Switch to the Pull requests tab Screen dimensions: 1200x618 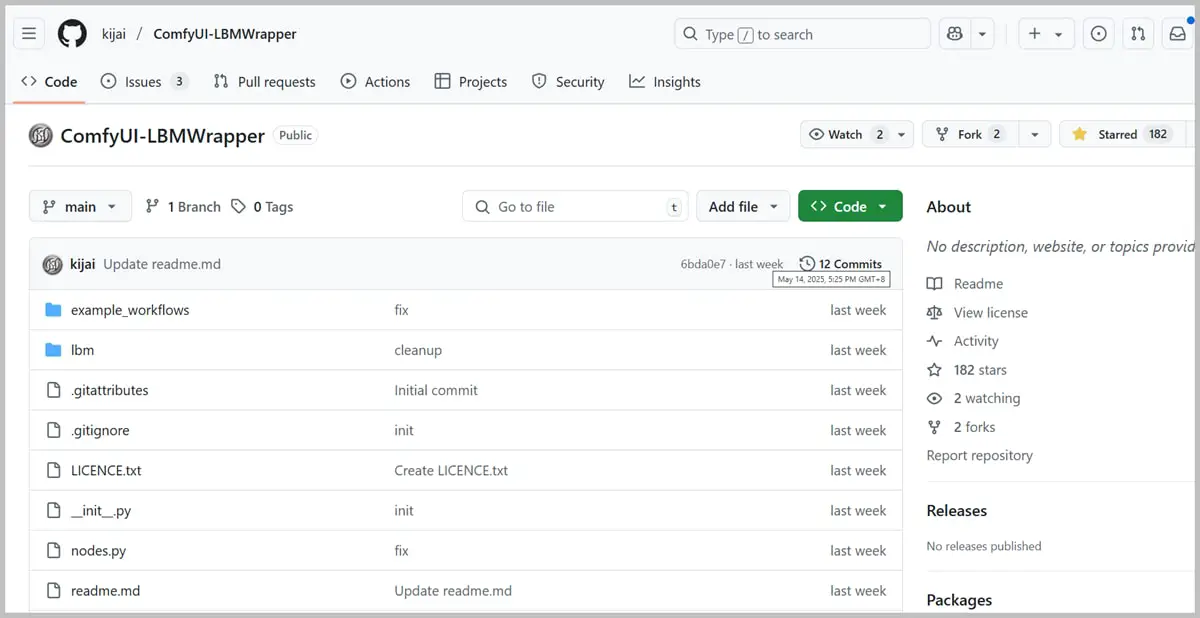[265, 82]
